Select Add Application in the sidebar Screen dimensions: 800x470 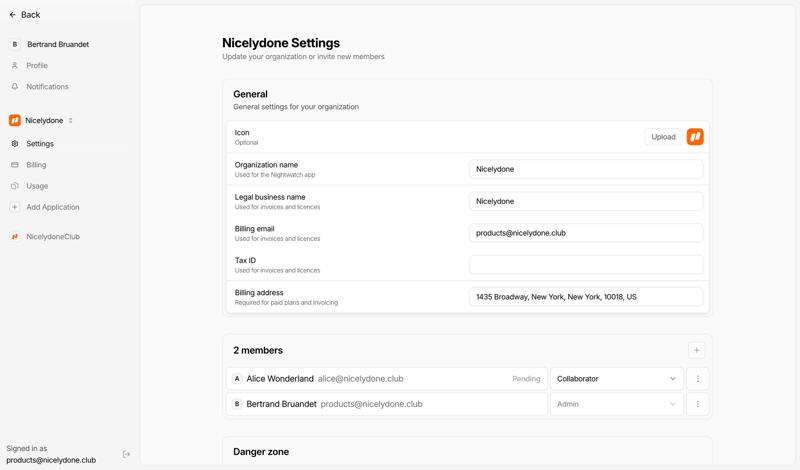[53, 207]
